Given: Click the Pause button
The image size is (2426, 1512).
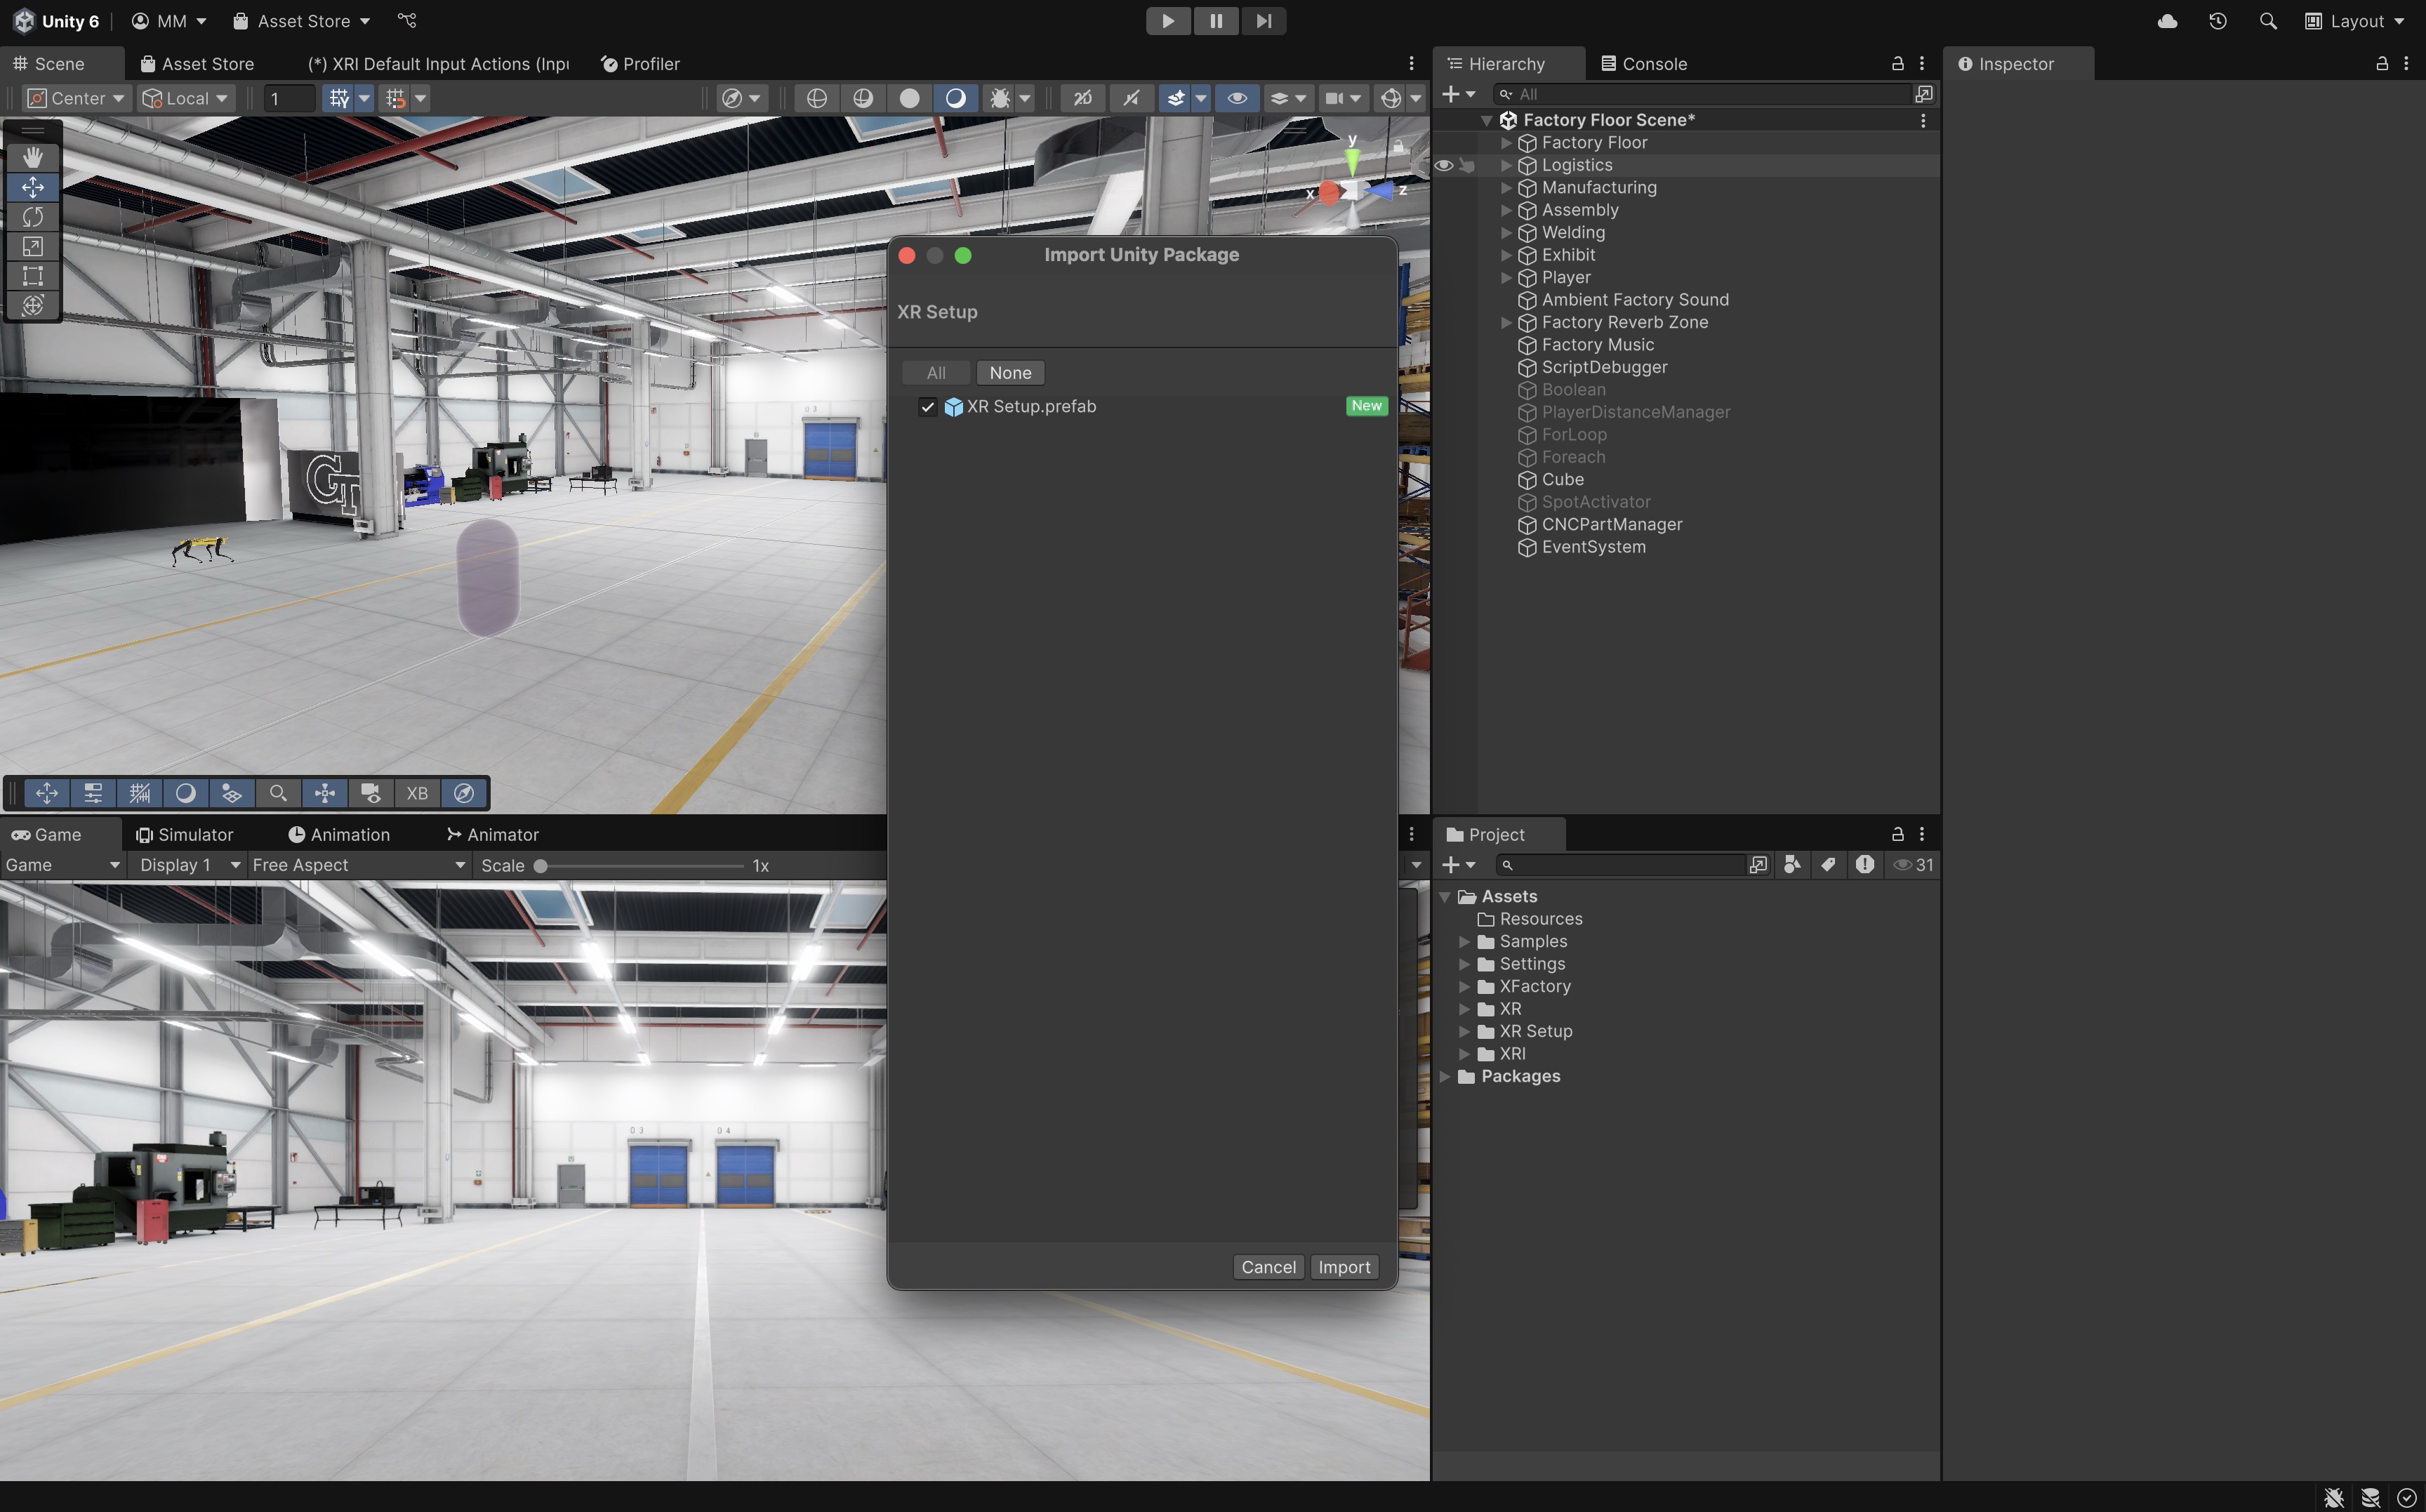Looking at the screenshot, I should pyautogui.click(x=1215, y=21).
